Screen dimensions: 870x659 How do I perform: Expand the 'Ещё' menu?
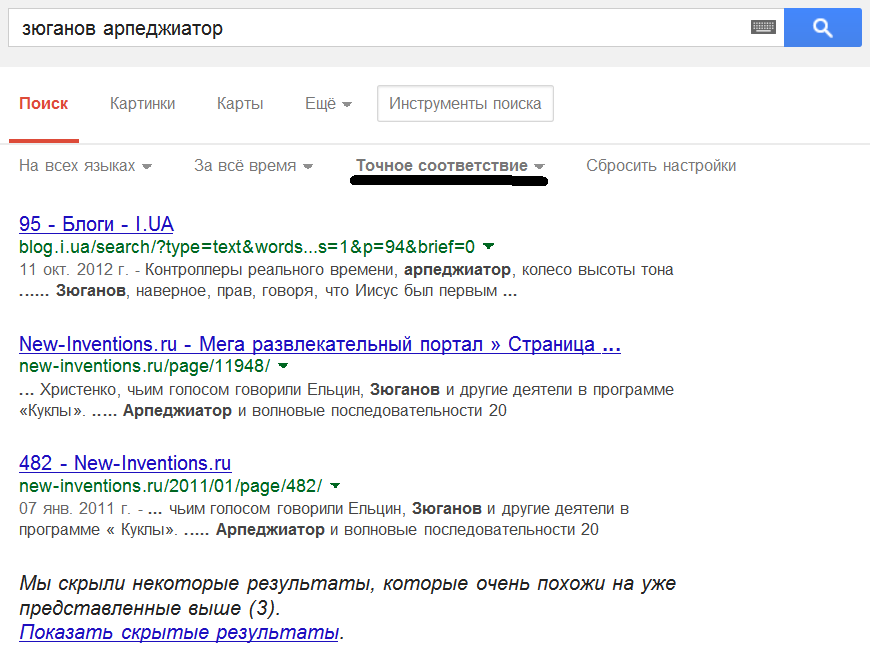328,104
